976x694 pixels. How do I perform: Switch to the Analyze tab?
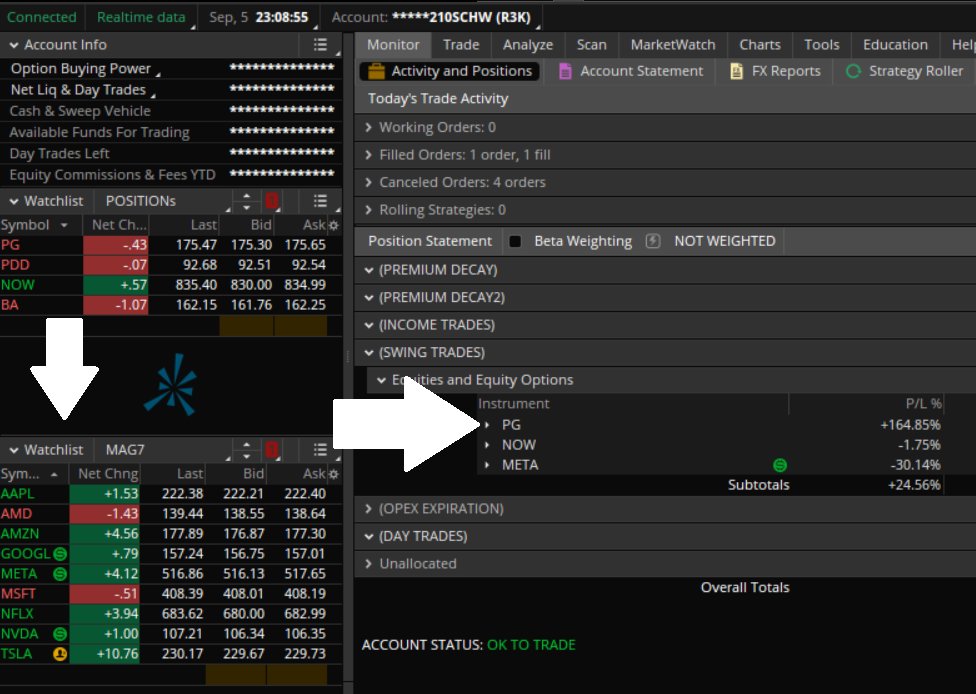coord(528,45)
